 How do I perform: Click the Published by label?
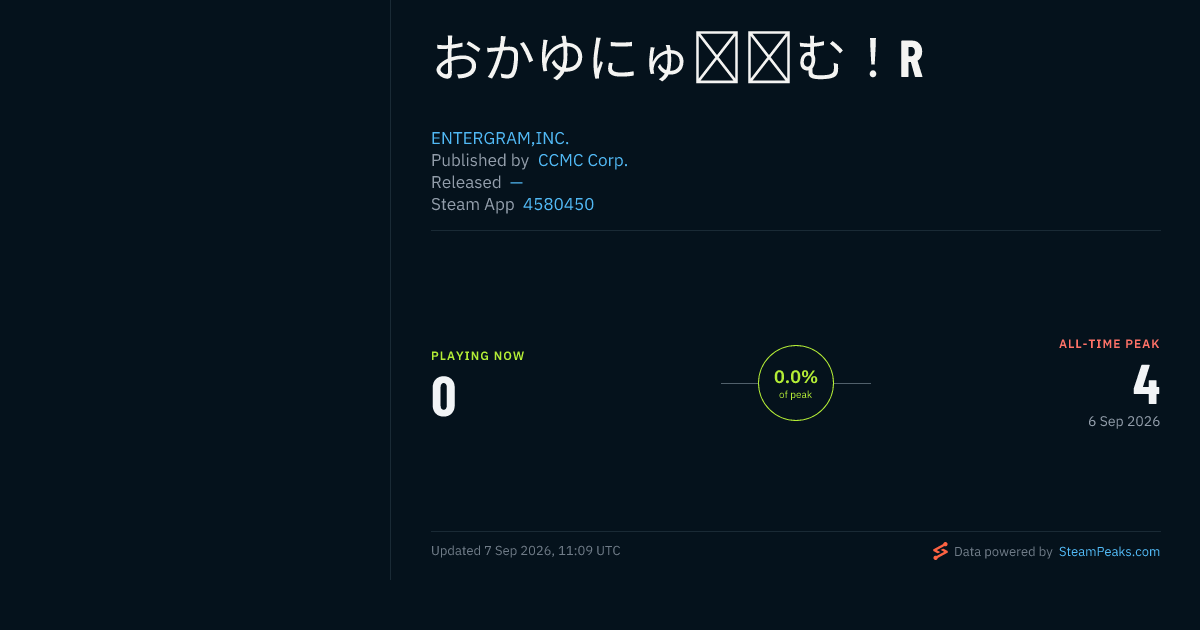pos(480,160)
